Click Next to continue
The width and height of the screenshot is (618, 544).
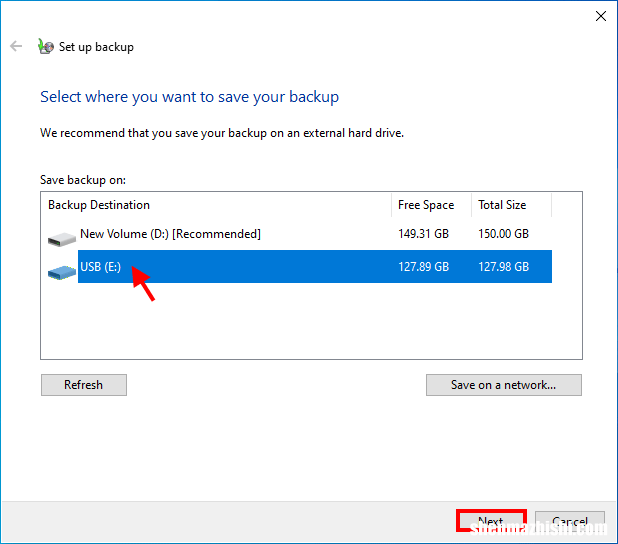(x=491, y=521)
